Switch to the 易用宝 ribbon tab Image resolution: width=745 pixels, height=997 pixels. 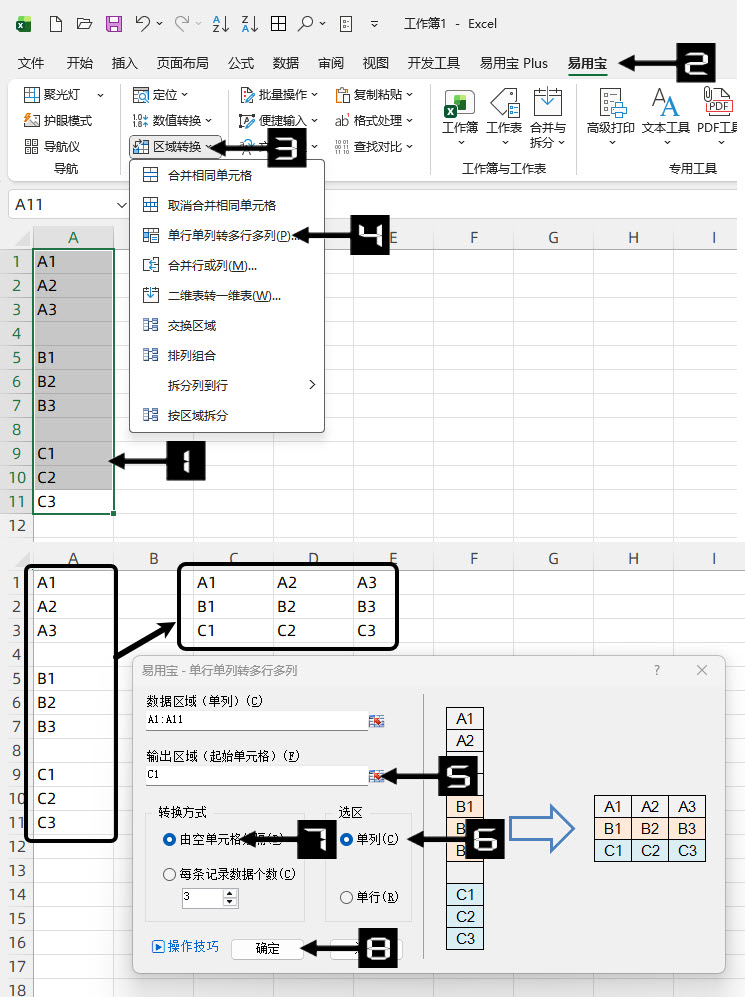click(x=587, y=63)
